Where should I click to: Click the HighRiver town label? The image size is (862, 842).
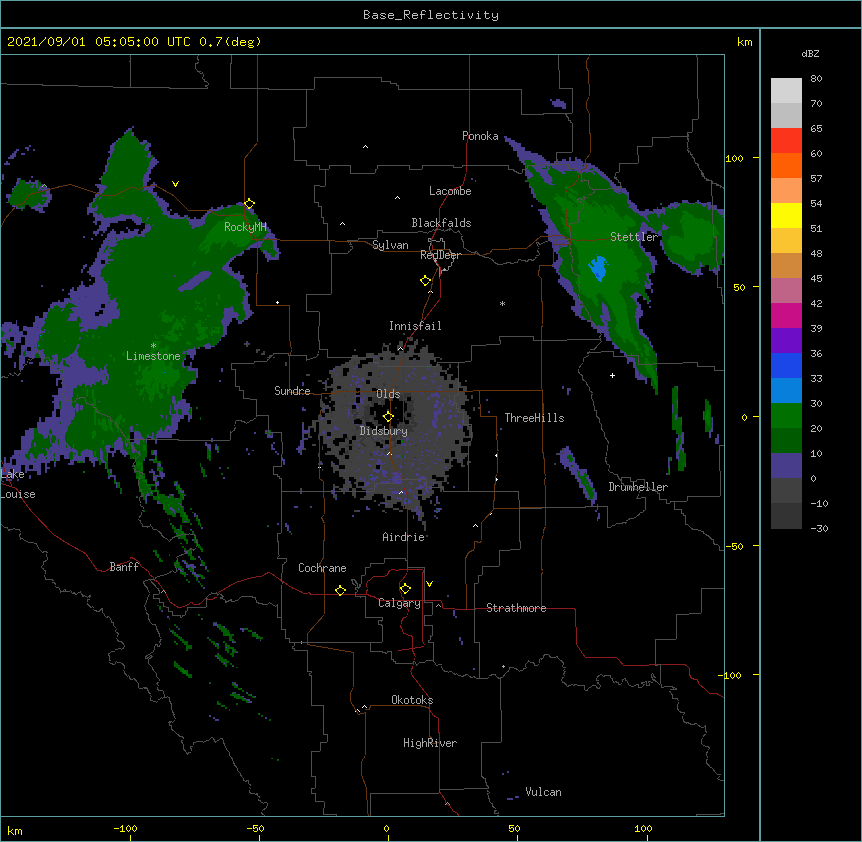pyautogui.click(x=430, y=743)
